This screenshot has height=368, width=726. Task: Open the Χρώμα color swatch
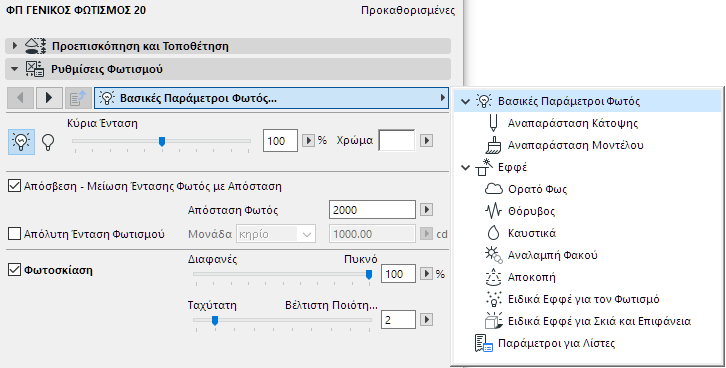pyautogui.click(x=397, y=140)
